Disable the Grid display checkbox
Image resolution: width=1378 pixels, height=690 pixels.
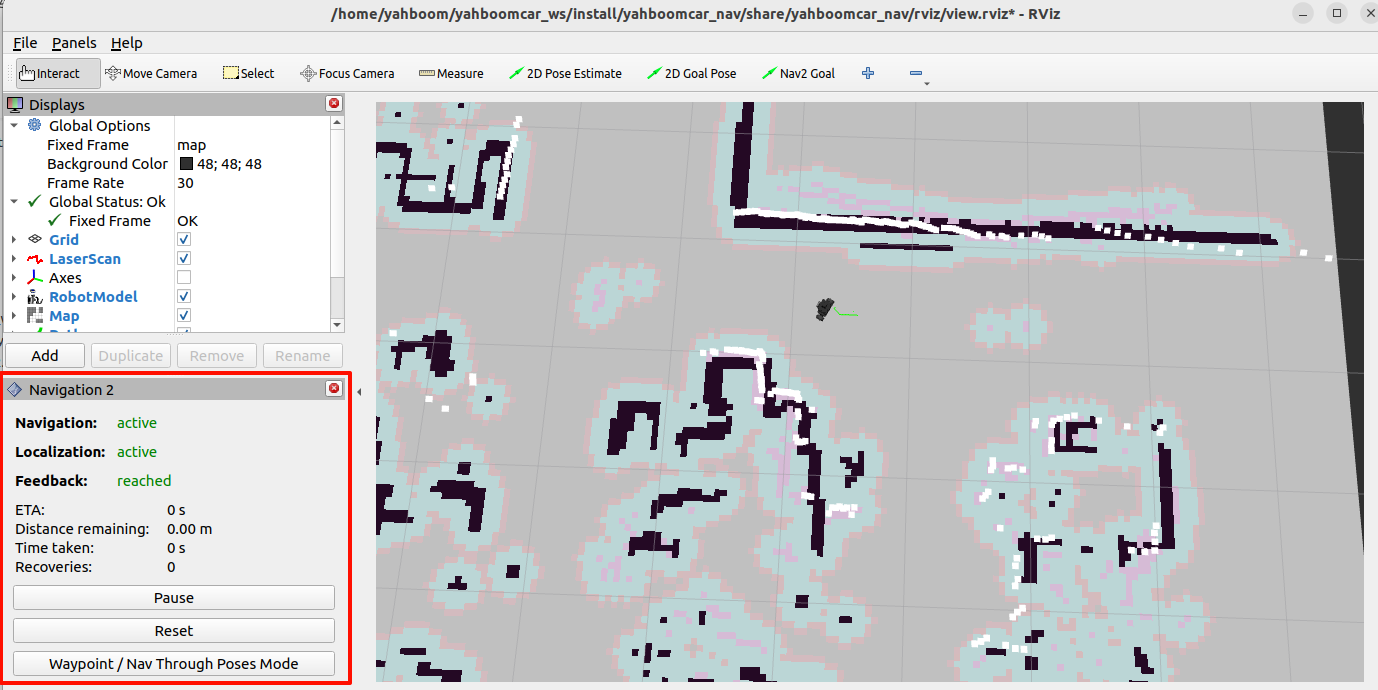[x=184, y=239]
